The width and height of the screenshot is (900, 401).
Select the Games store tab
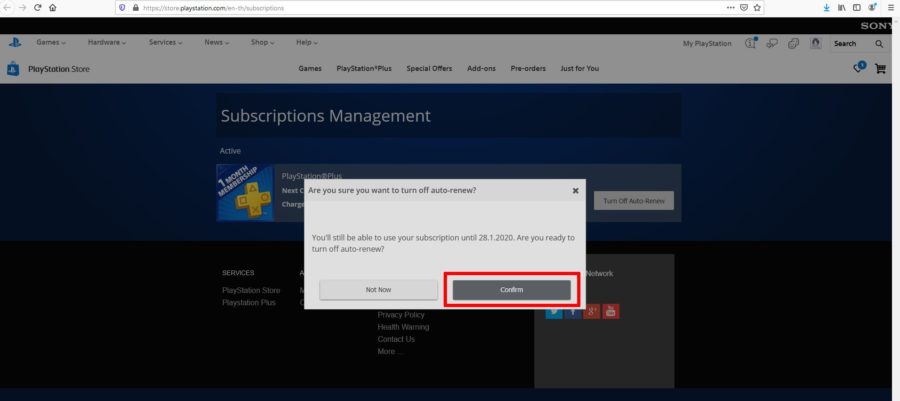pyautogui.click(x=310, y=68)
